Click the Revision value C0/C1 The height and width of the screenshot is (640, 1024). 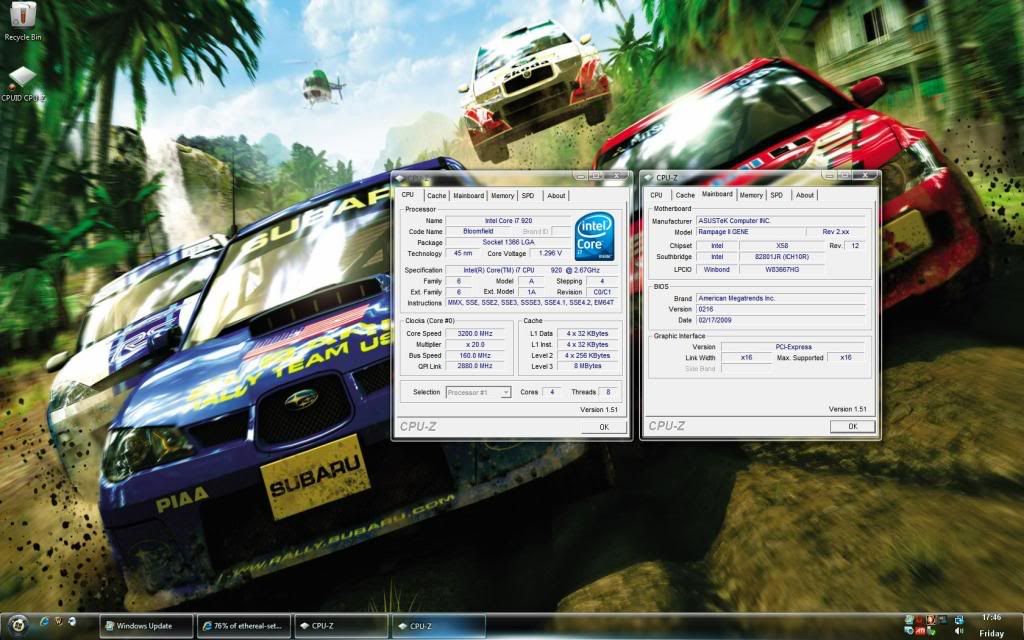(x=602, y=292)
